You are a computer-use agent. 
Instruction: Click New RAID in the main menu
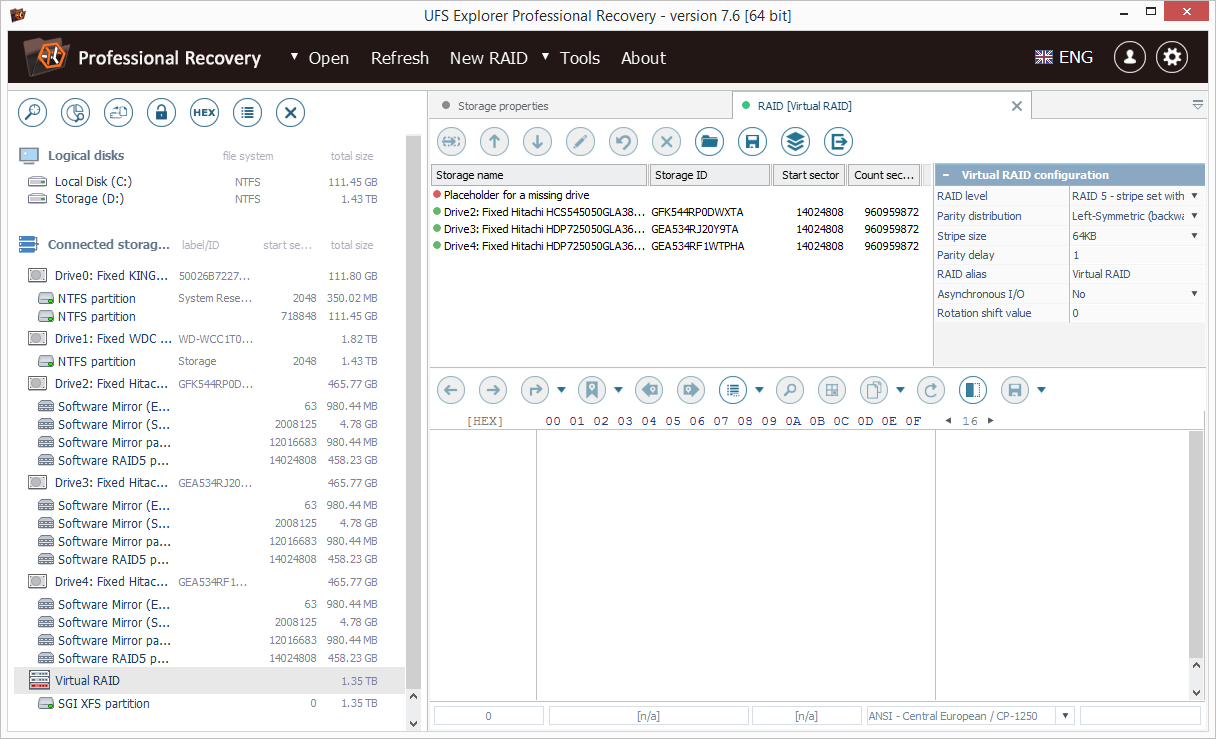(x=489, y=58)
